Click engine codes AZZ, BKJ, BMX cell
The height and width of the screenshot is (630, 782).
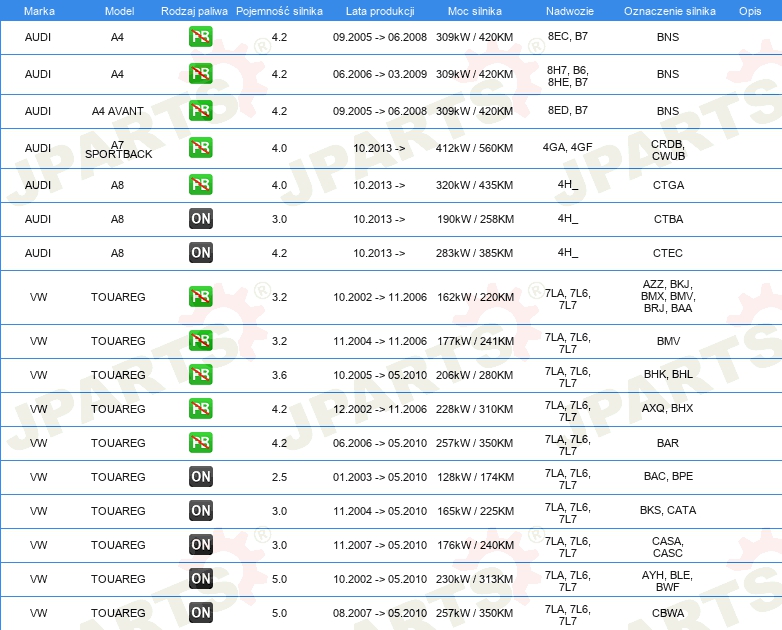pyautogui.click(x=668, y=296)
